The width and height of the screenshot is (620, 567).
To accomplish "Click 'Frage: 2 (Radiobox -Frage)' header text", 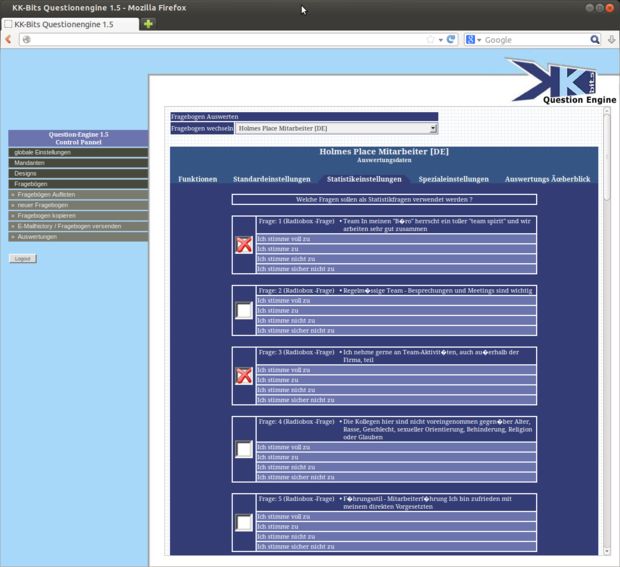I will [x=297, y=291].
